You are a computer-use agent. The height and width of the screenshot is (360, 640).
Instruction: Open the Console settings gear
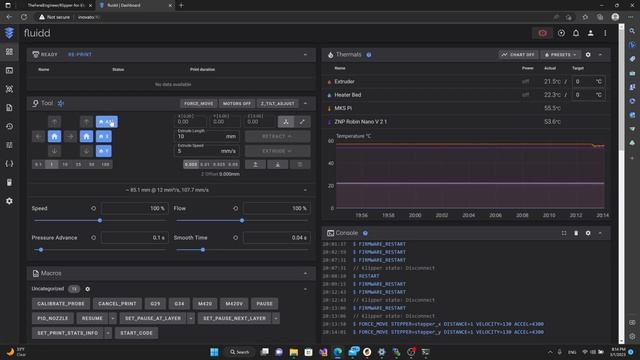[x=588, y=233]
